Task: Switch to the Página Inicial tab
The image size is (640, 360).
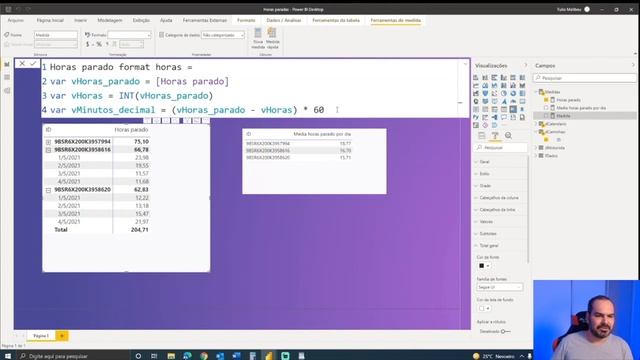Action: [50, 20]
